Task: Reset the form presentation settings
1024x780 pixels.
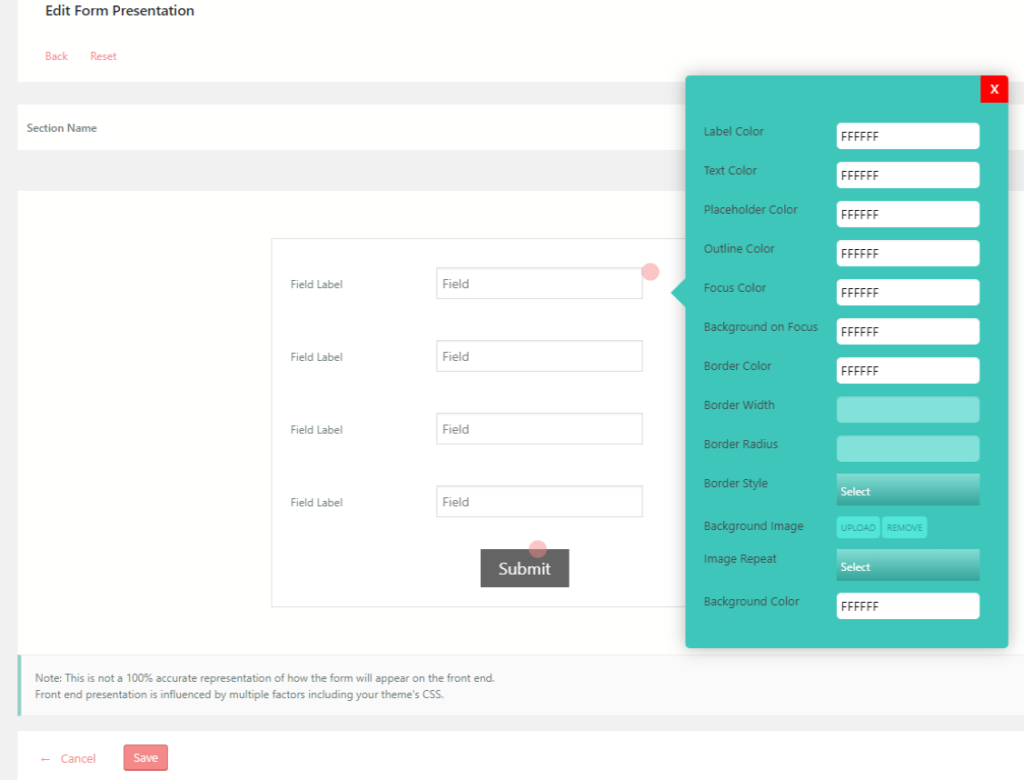Action: click(x=103, y=56)
